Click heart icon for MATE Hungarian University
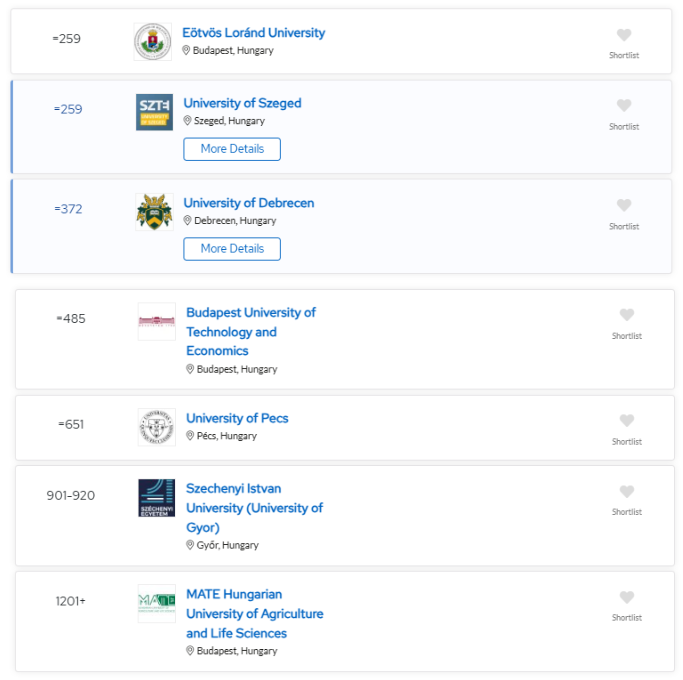Viewport: 683px width, 680px height. pos(626,597)
